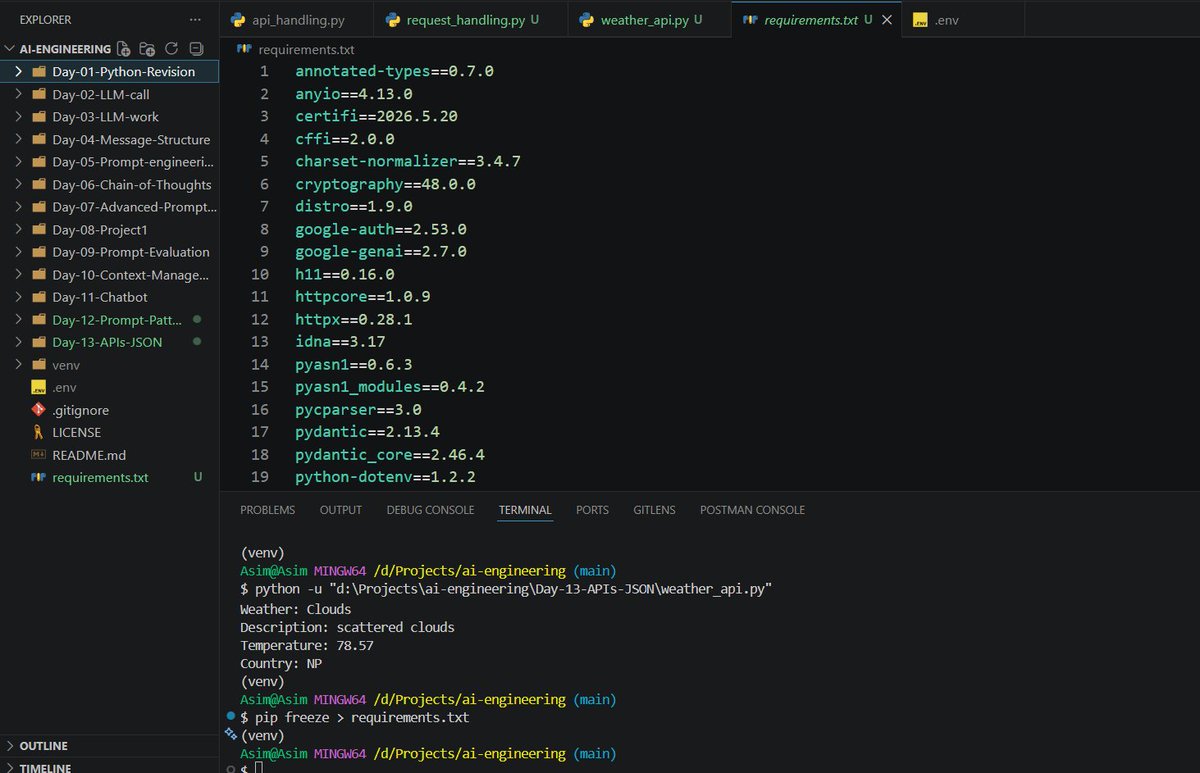Click the modified dot beside Day-13-APIs-JSON folder

[197, 342]
